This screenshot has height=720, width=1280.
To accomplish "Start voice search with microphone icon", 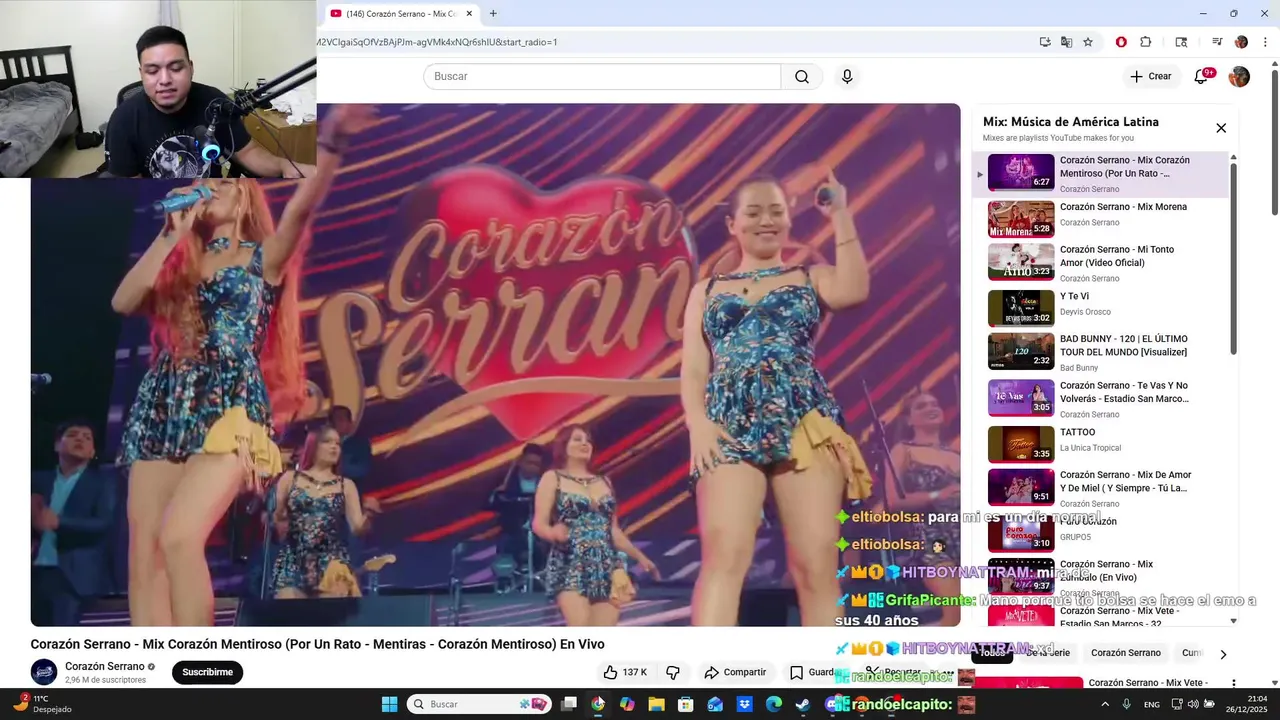I will [x=847, y=77].
